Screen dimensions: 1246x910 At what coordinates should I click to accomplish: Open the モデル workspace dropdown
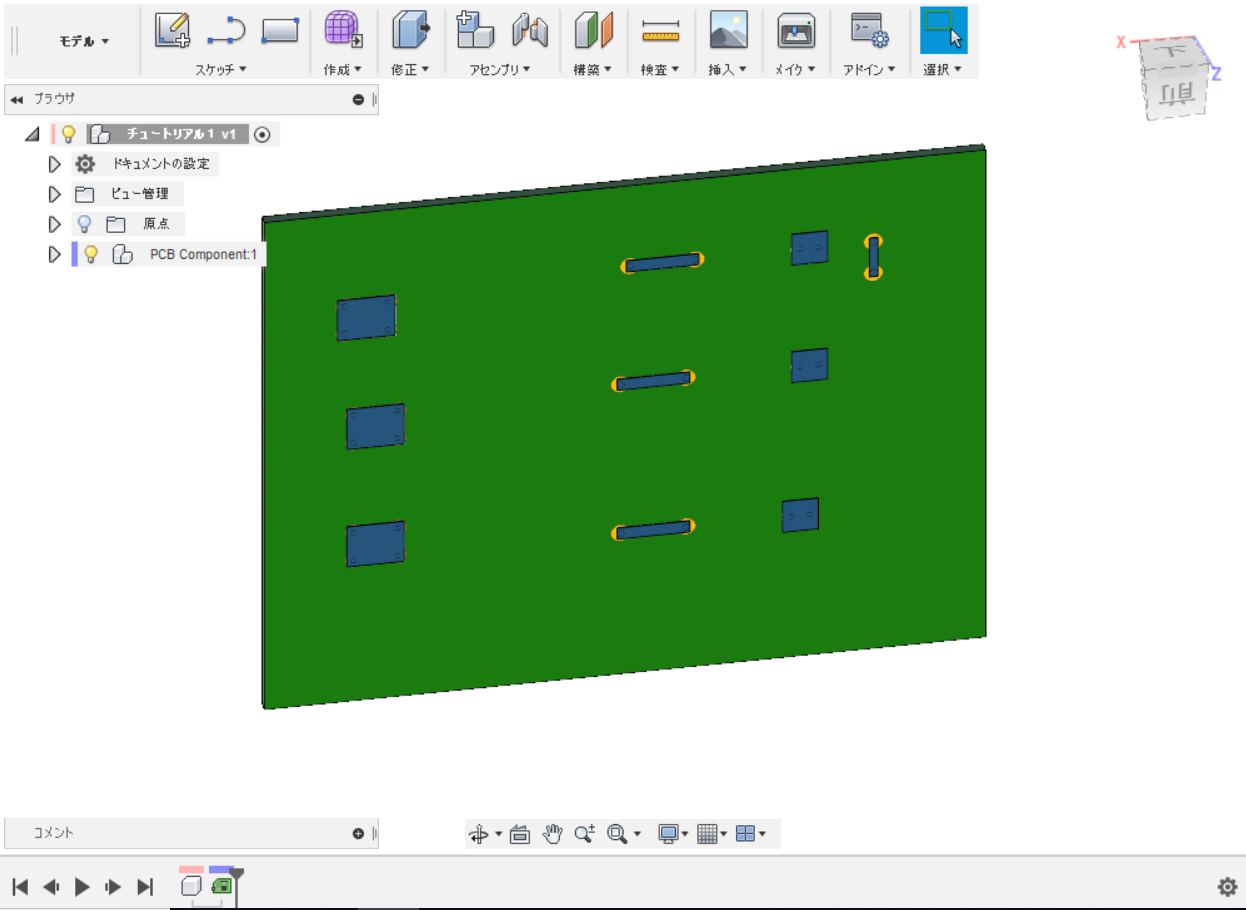tap(84, 41)
